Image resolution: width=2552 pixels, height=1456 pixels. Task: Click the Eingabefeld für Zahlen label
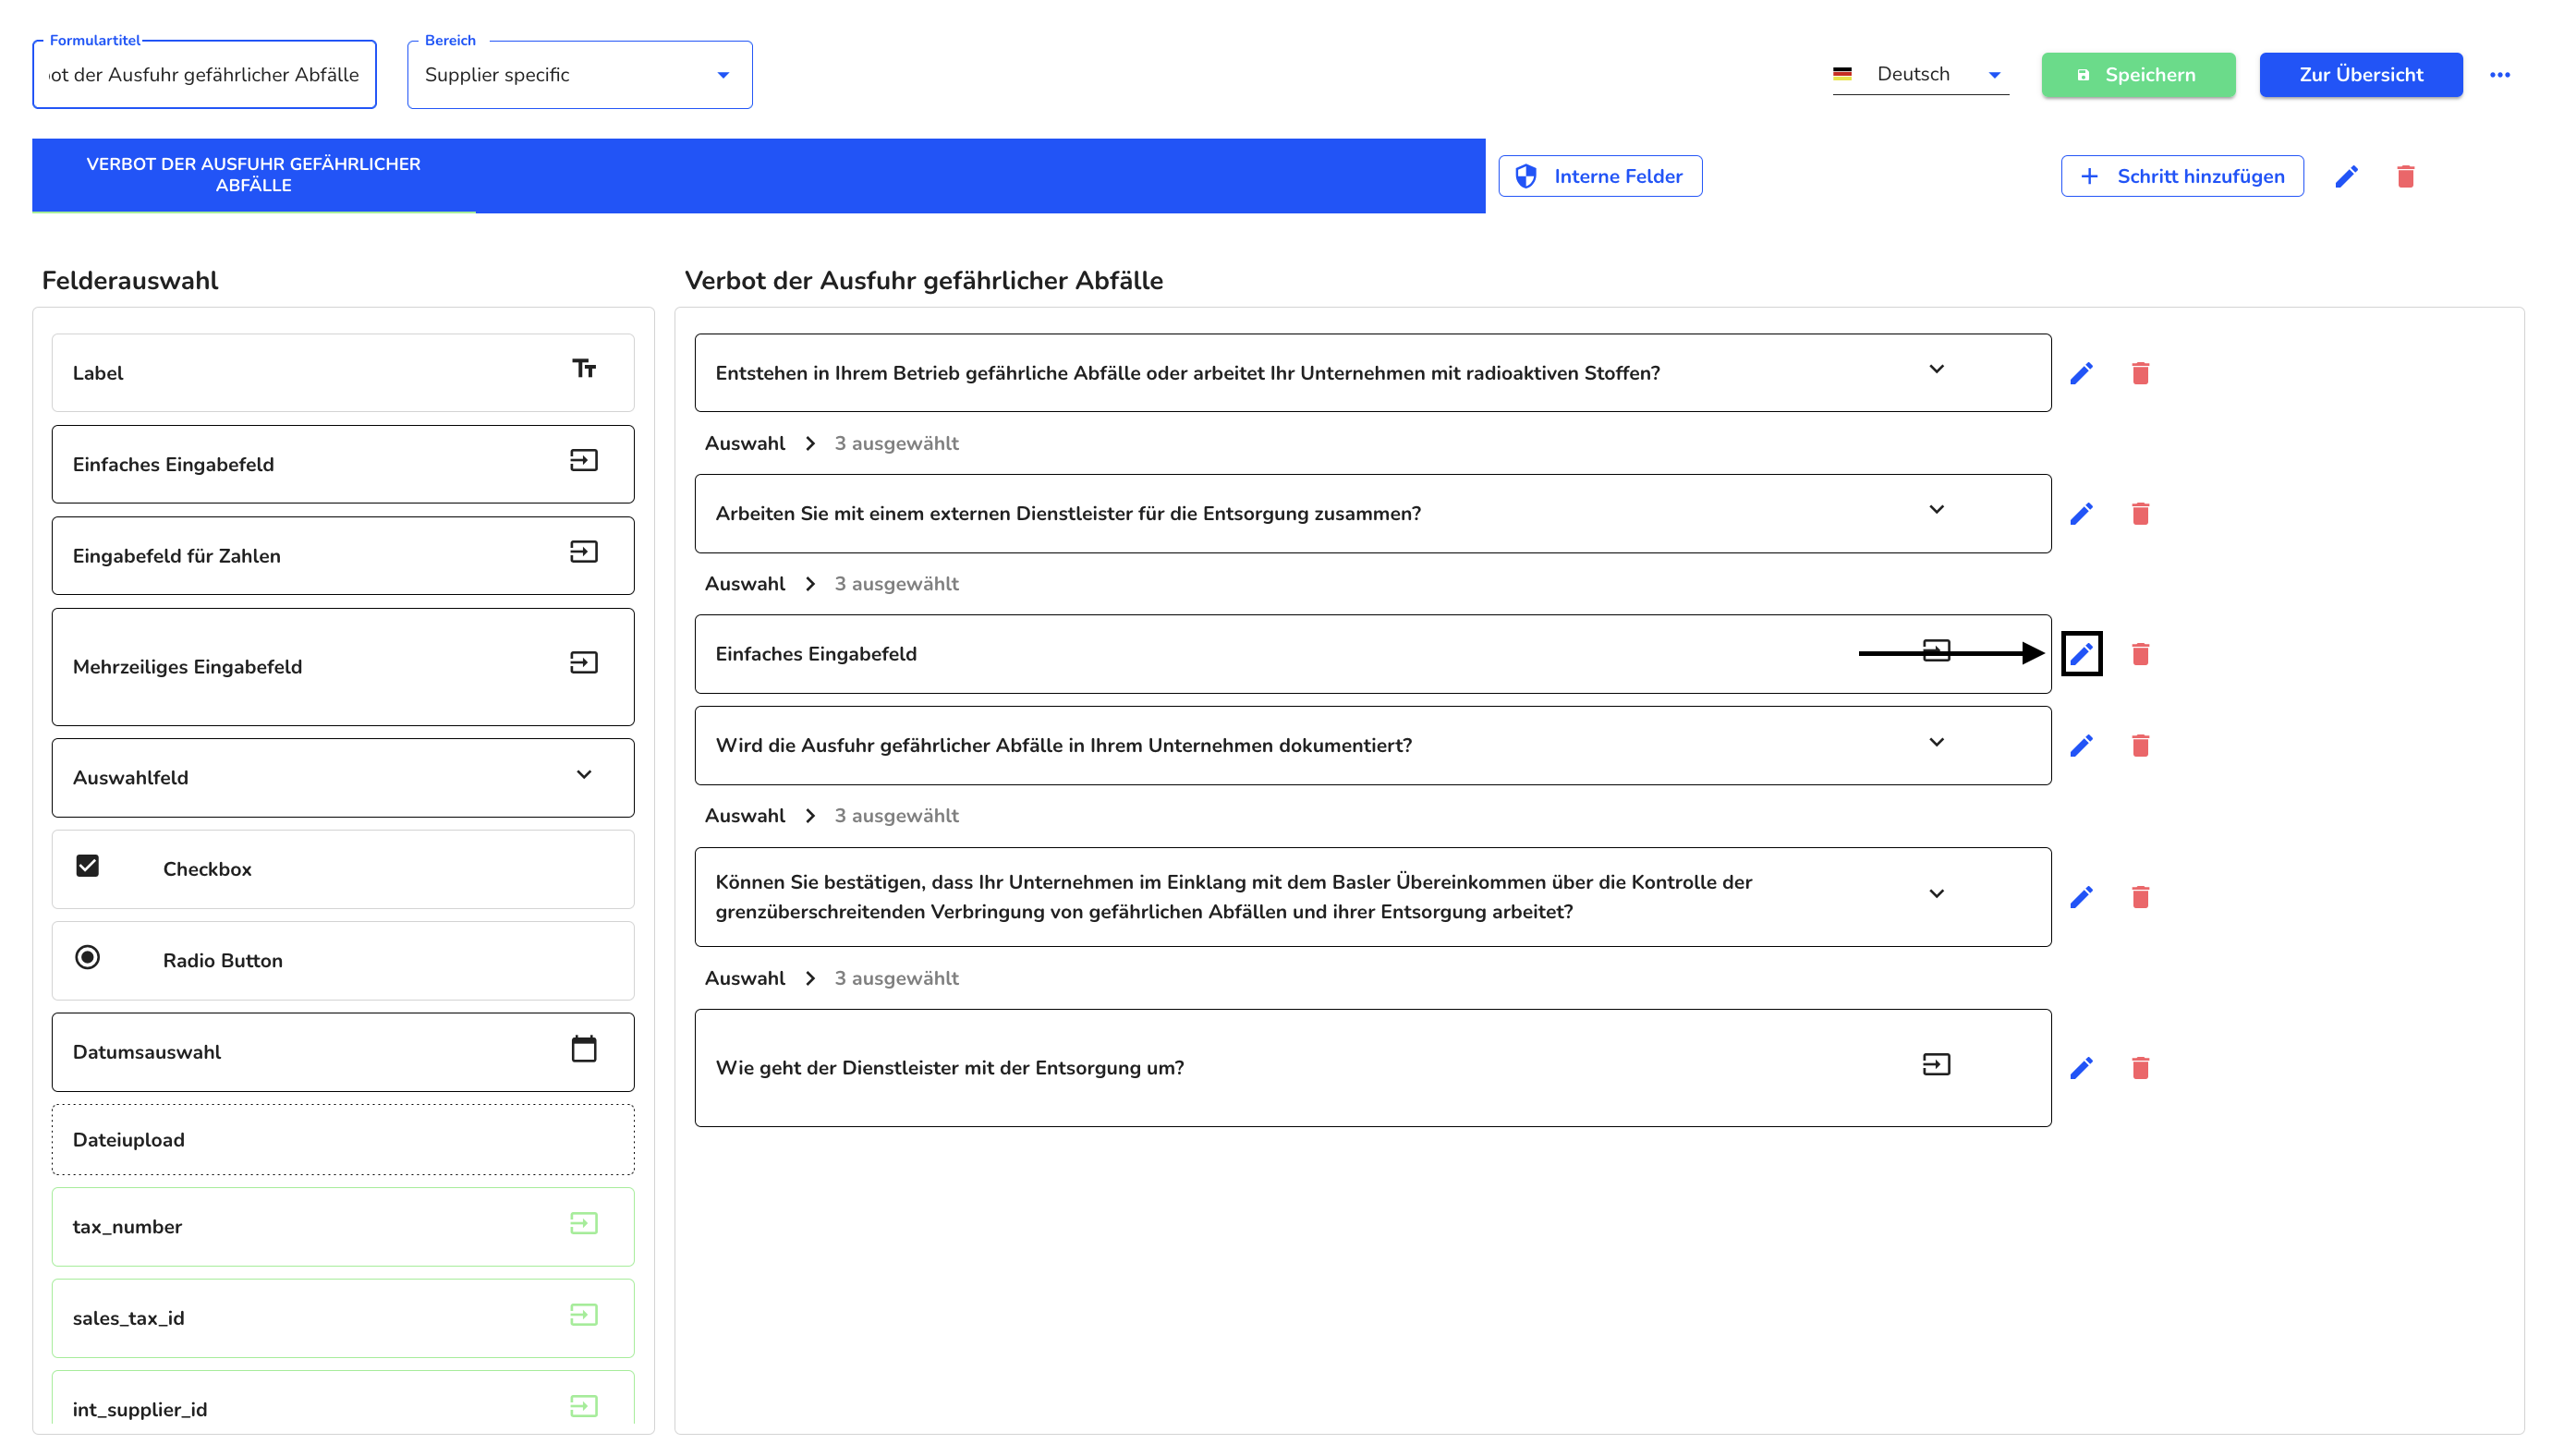pos(176,556)
